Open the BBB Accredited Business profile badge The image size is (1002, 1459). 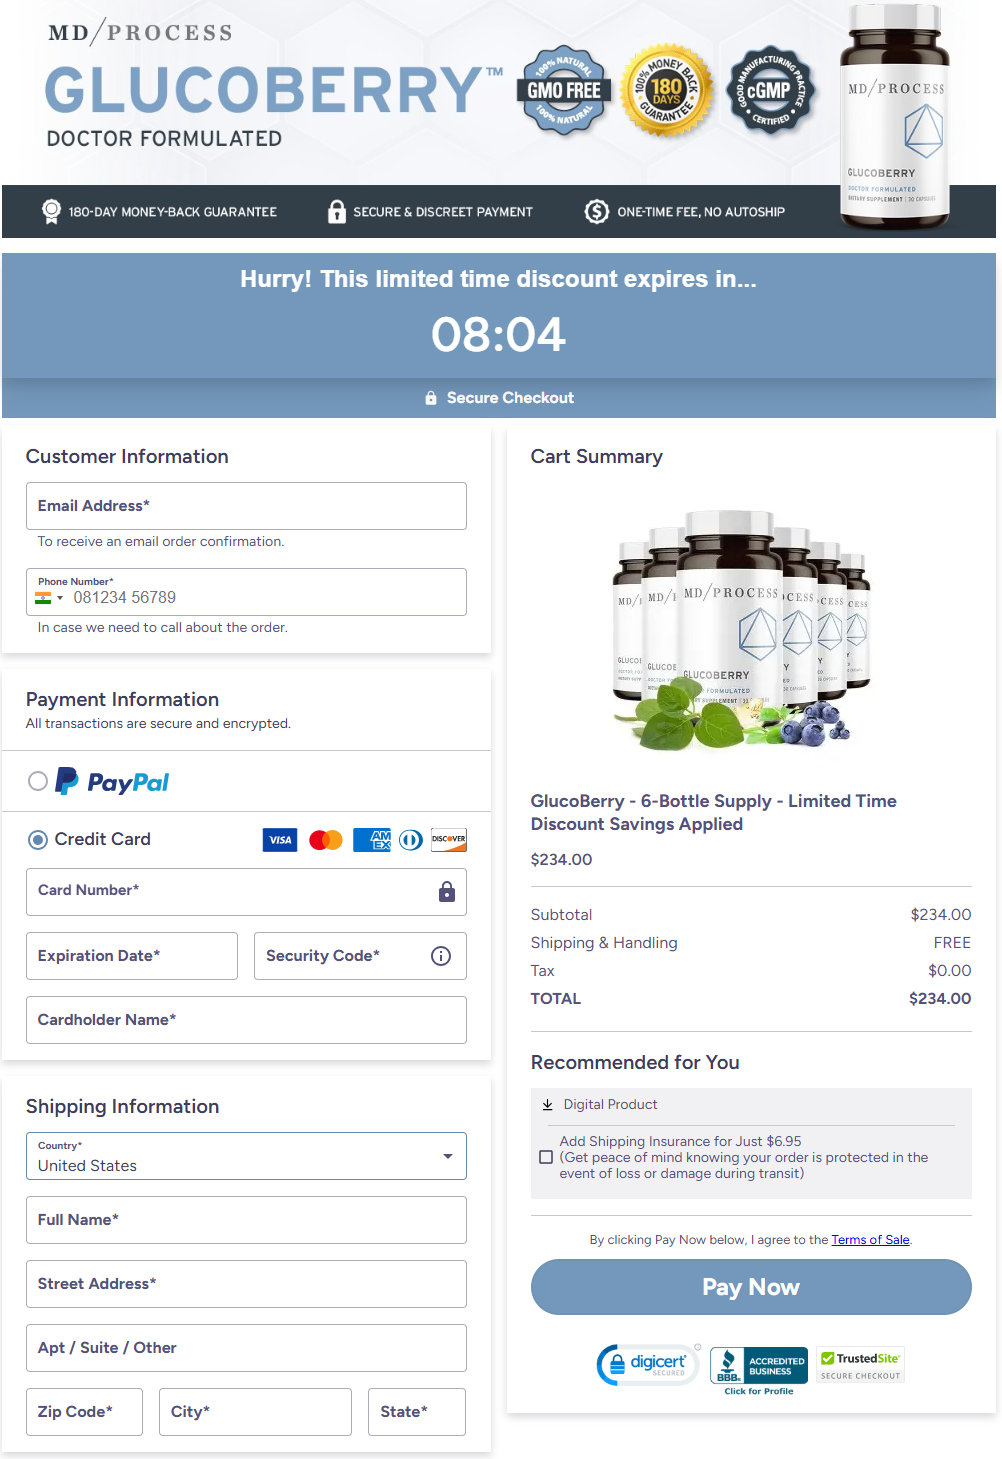(758, 1364)
